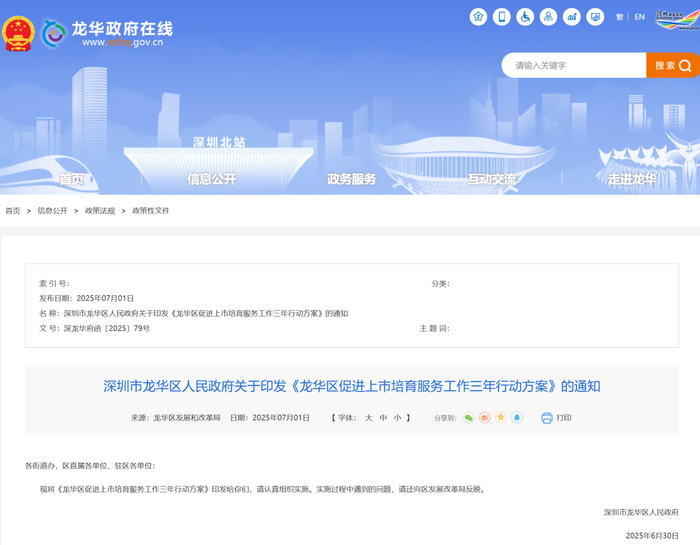Switch language to EN

[639, 17]
